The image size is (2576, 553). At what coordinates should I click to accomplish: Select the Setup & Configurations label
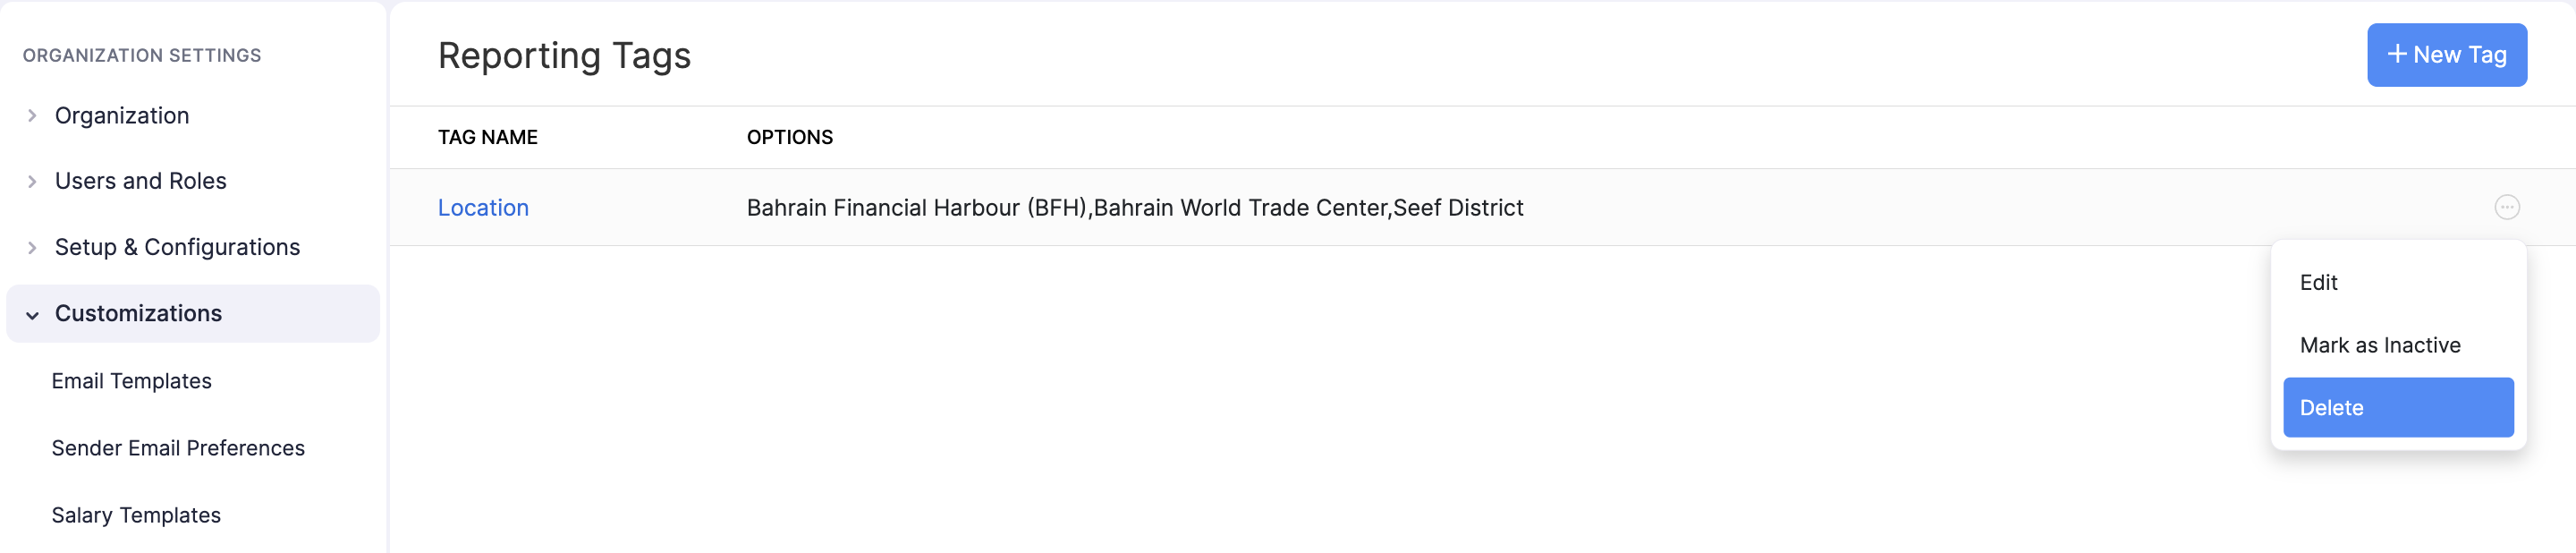177,247
